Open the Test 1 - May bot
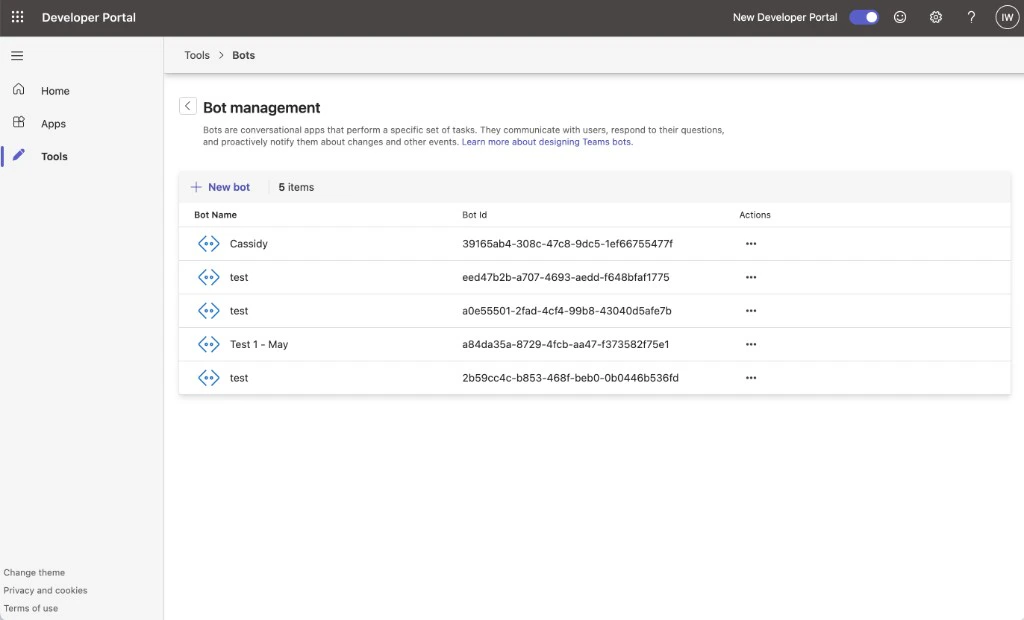This screenshot has width=1024, height=620. click(259, 344)
